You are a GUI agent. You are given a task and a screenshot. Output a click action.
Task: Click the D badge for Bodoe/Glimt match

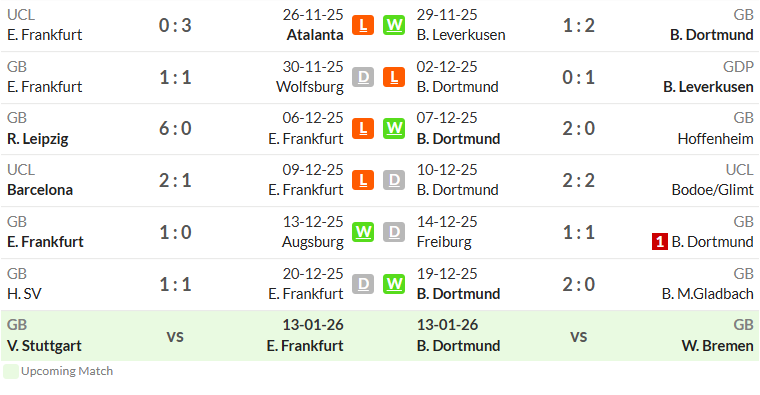click(394, 180)
